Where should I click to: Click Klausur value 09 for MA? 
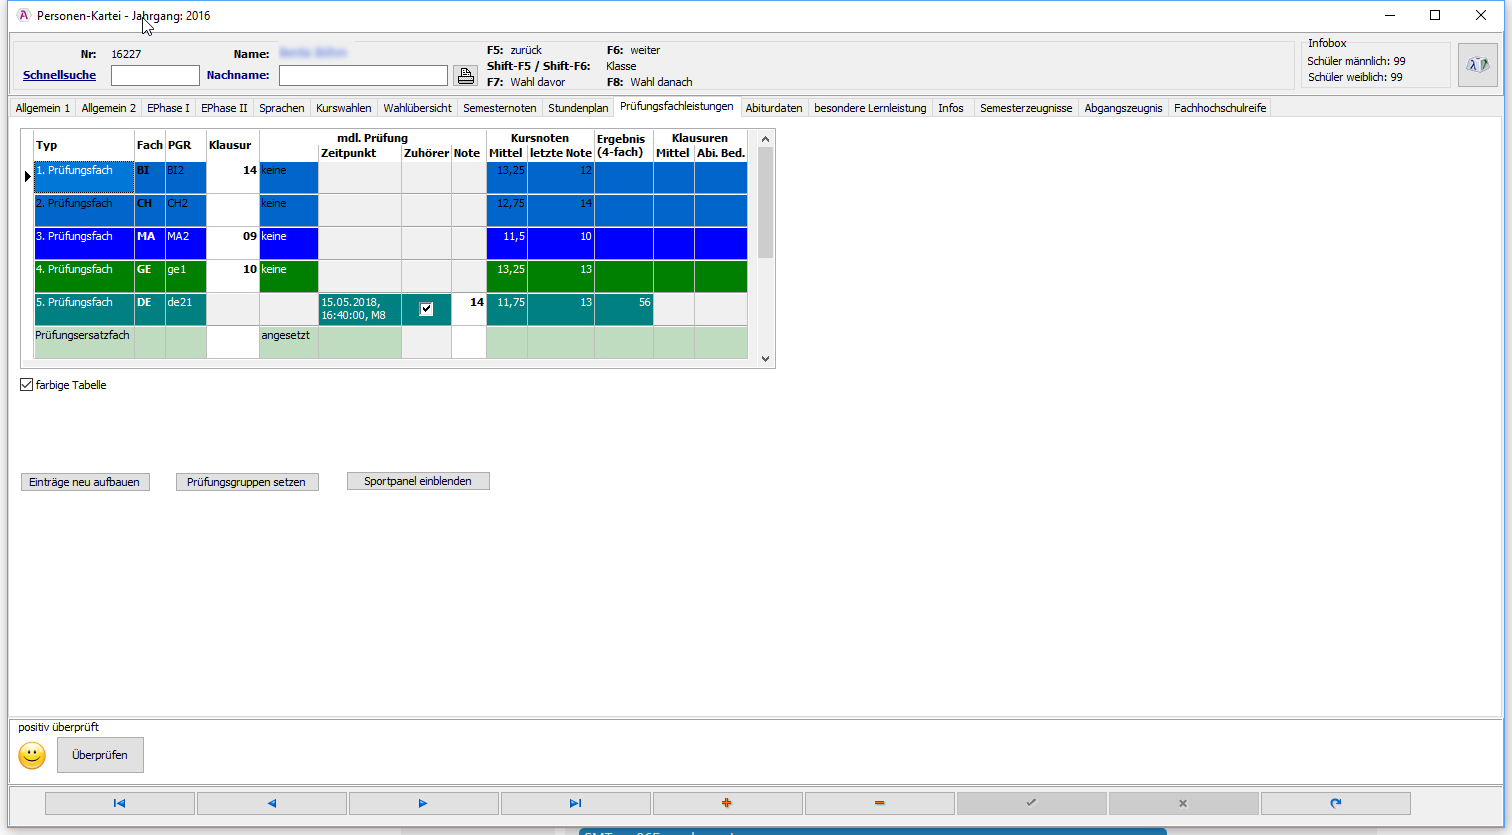pyautogui.click(x=233, y=243)
